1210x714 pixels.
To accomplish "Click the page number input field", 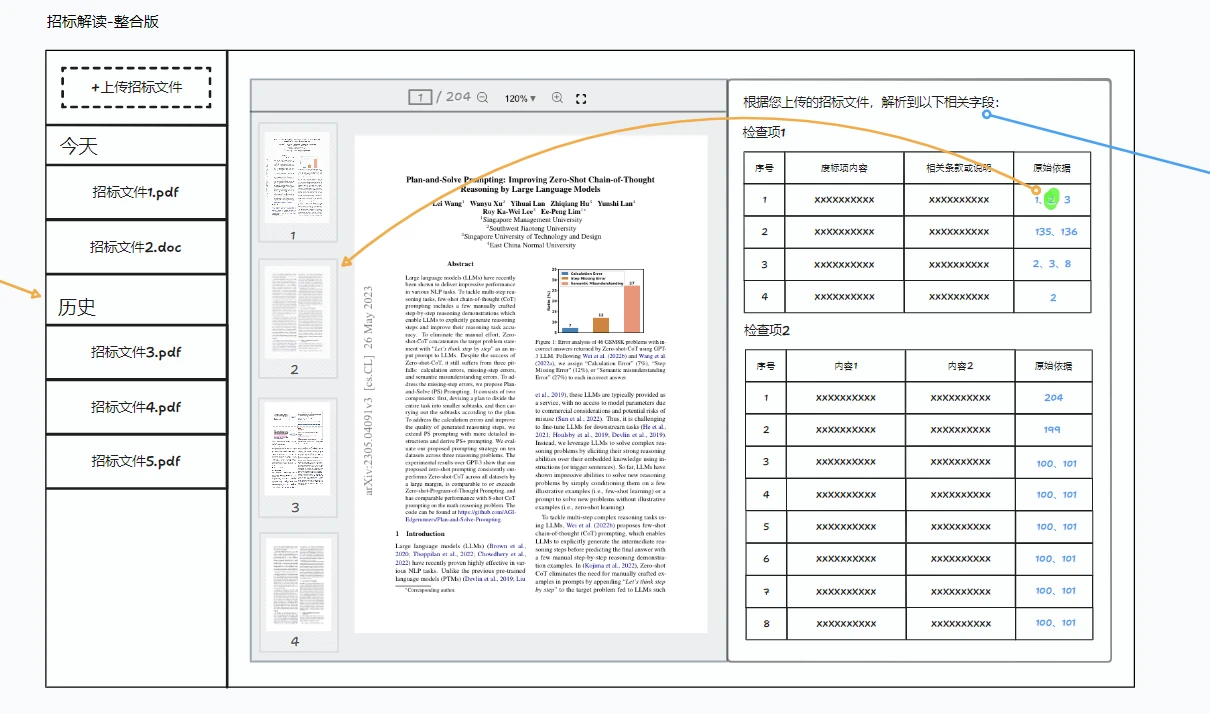I will [x=421, y=97].
